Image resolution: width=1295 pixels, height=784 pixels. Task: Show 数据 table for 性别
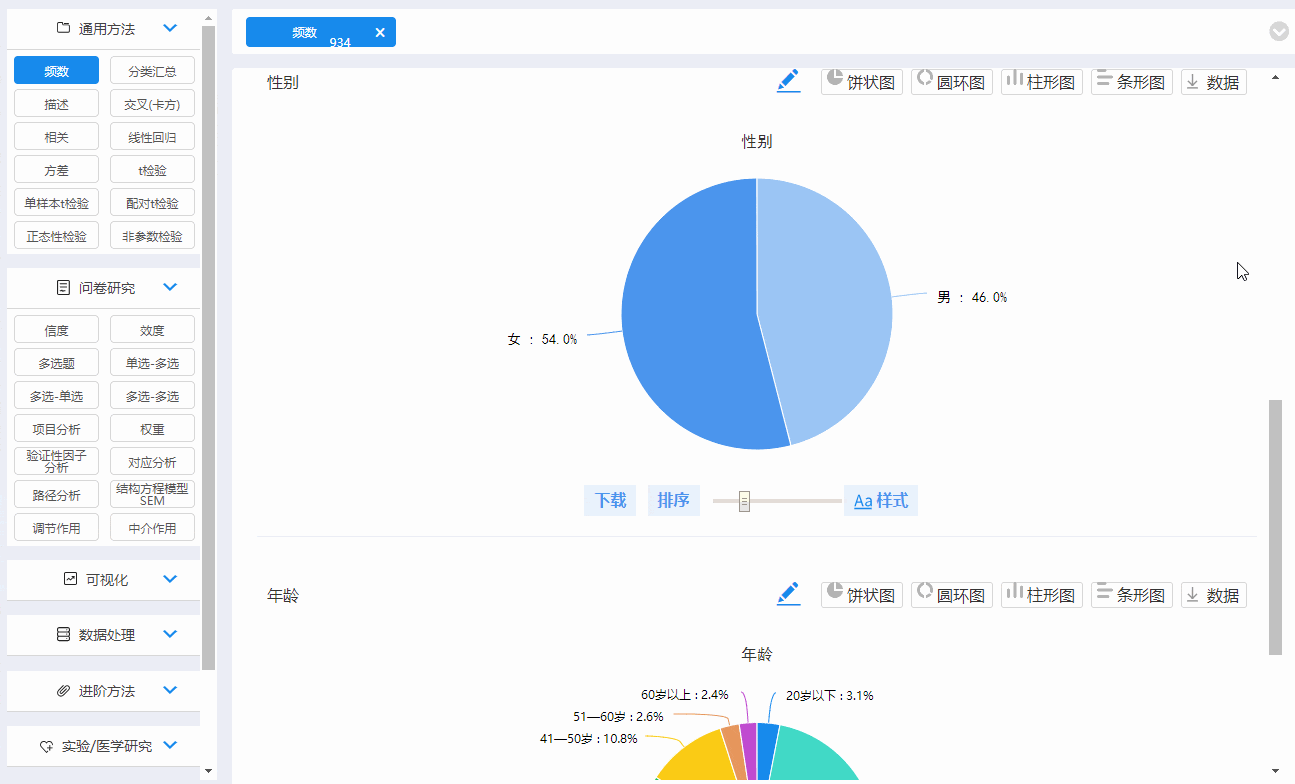pos(1214,82)
